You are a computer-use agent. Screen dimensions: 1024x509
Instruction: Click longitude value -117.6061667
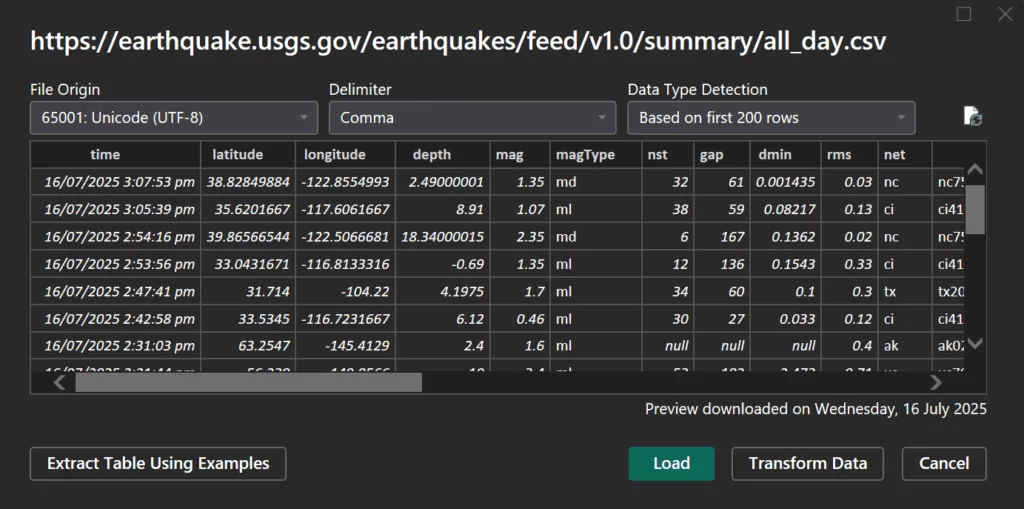pos(345,209)
